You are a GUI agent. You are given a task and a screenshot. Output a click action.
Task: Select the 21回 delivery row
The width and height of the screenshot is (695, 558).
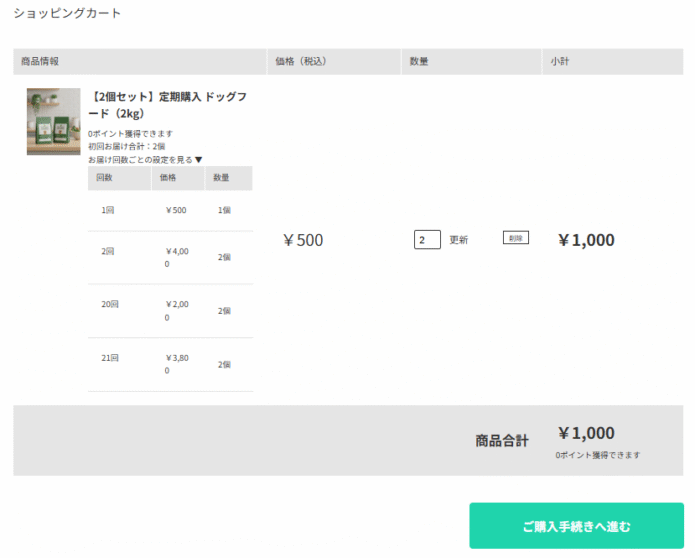170,364
